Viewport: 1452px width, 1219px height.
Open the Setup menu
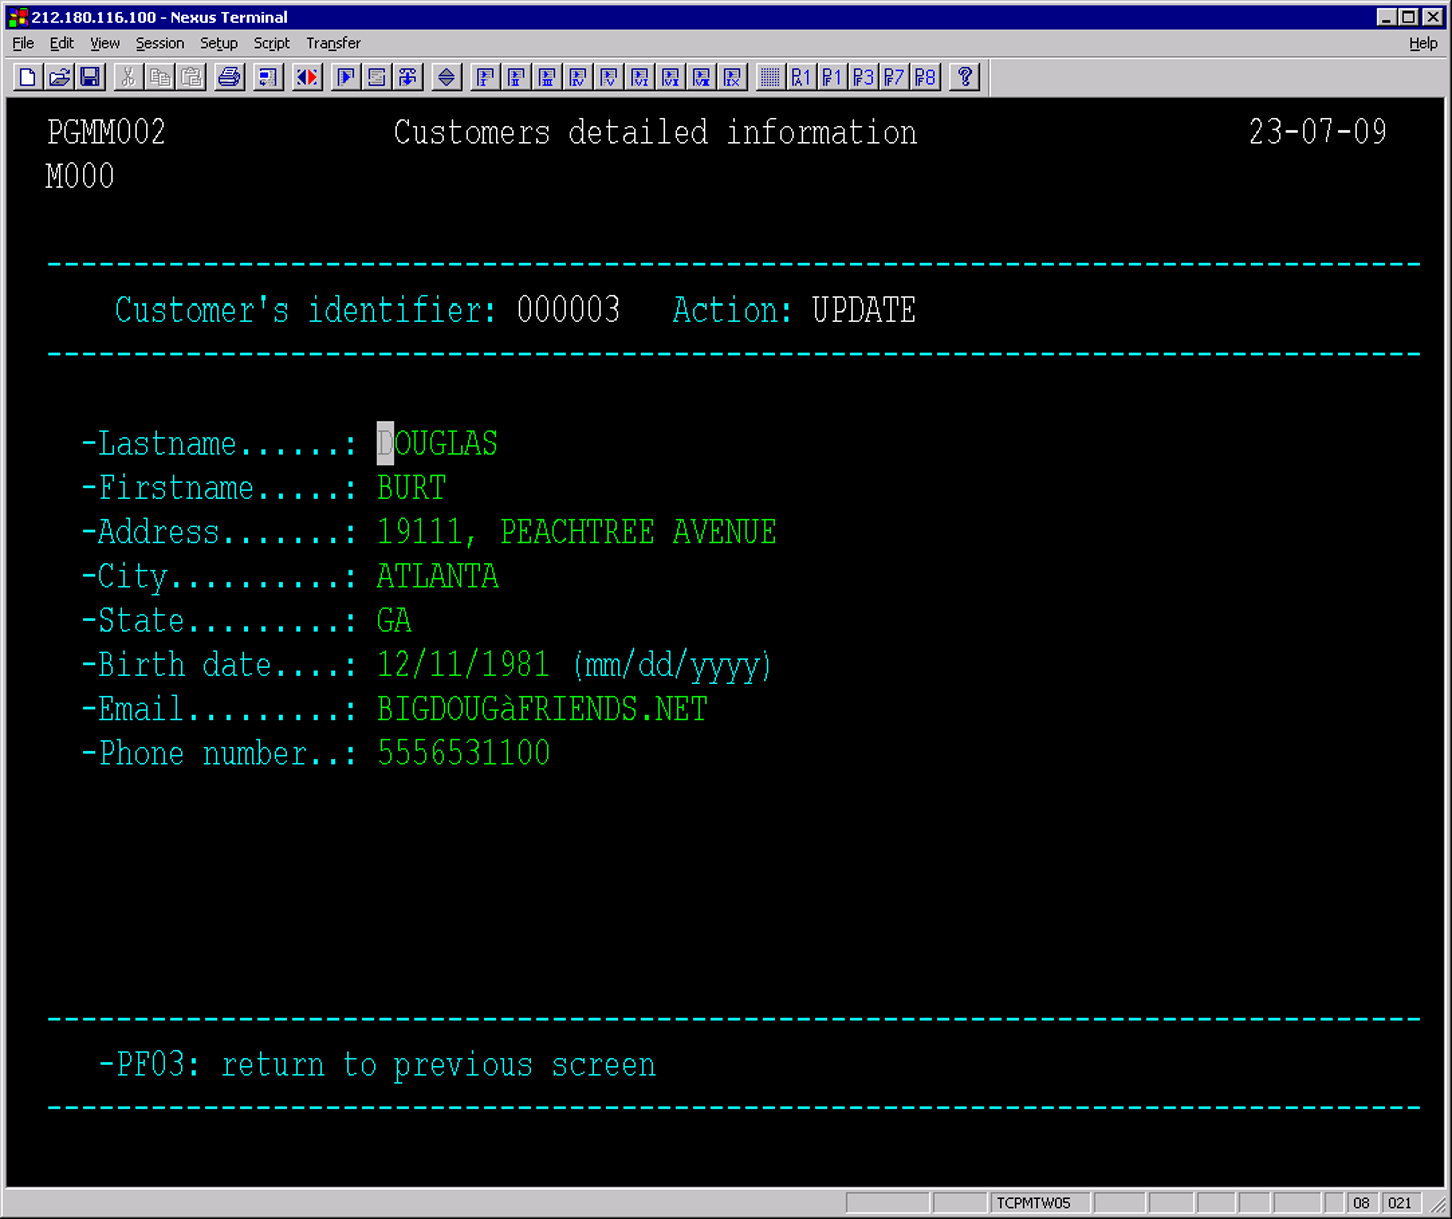(x=219, y=43)
